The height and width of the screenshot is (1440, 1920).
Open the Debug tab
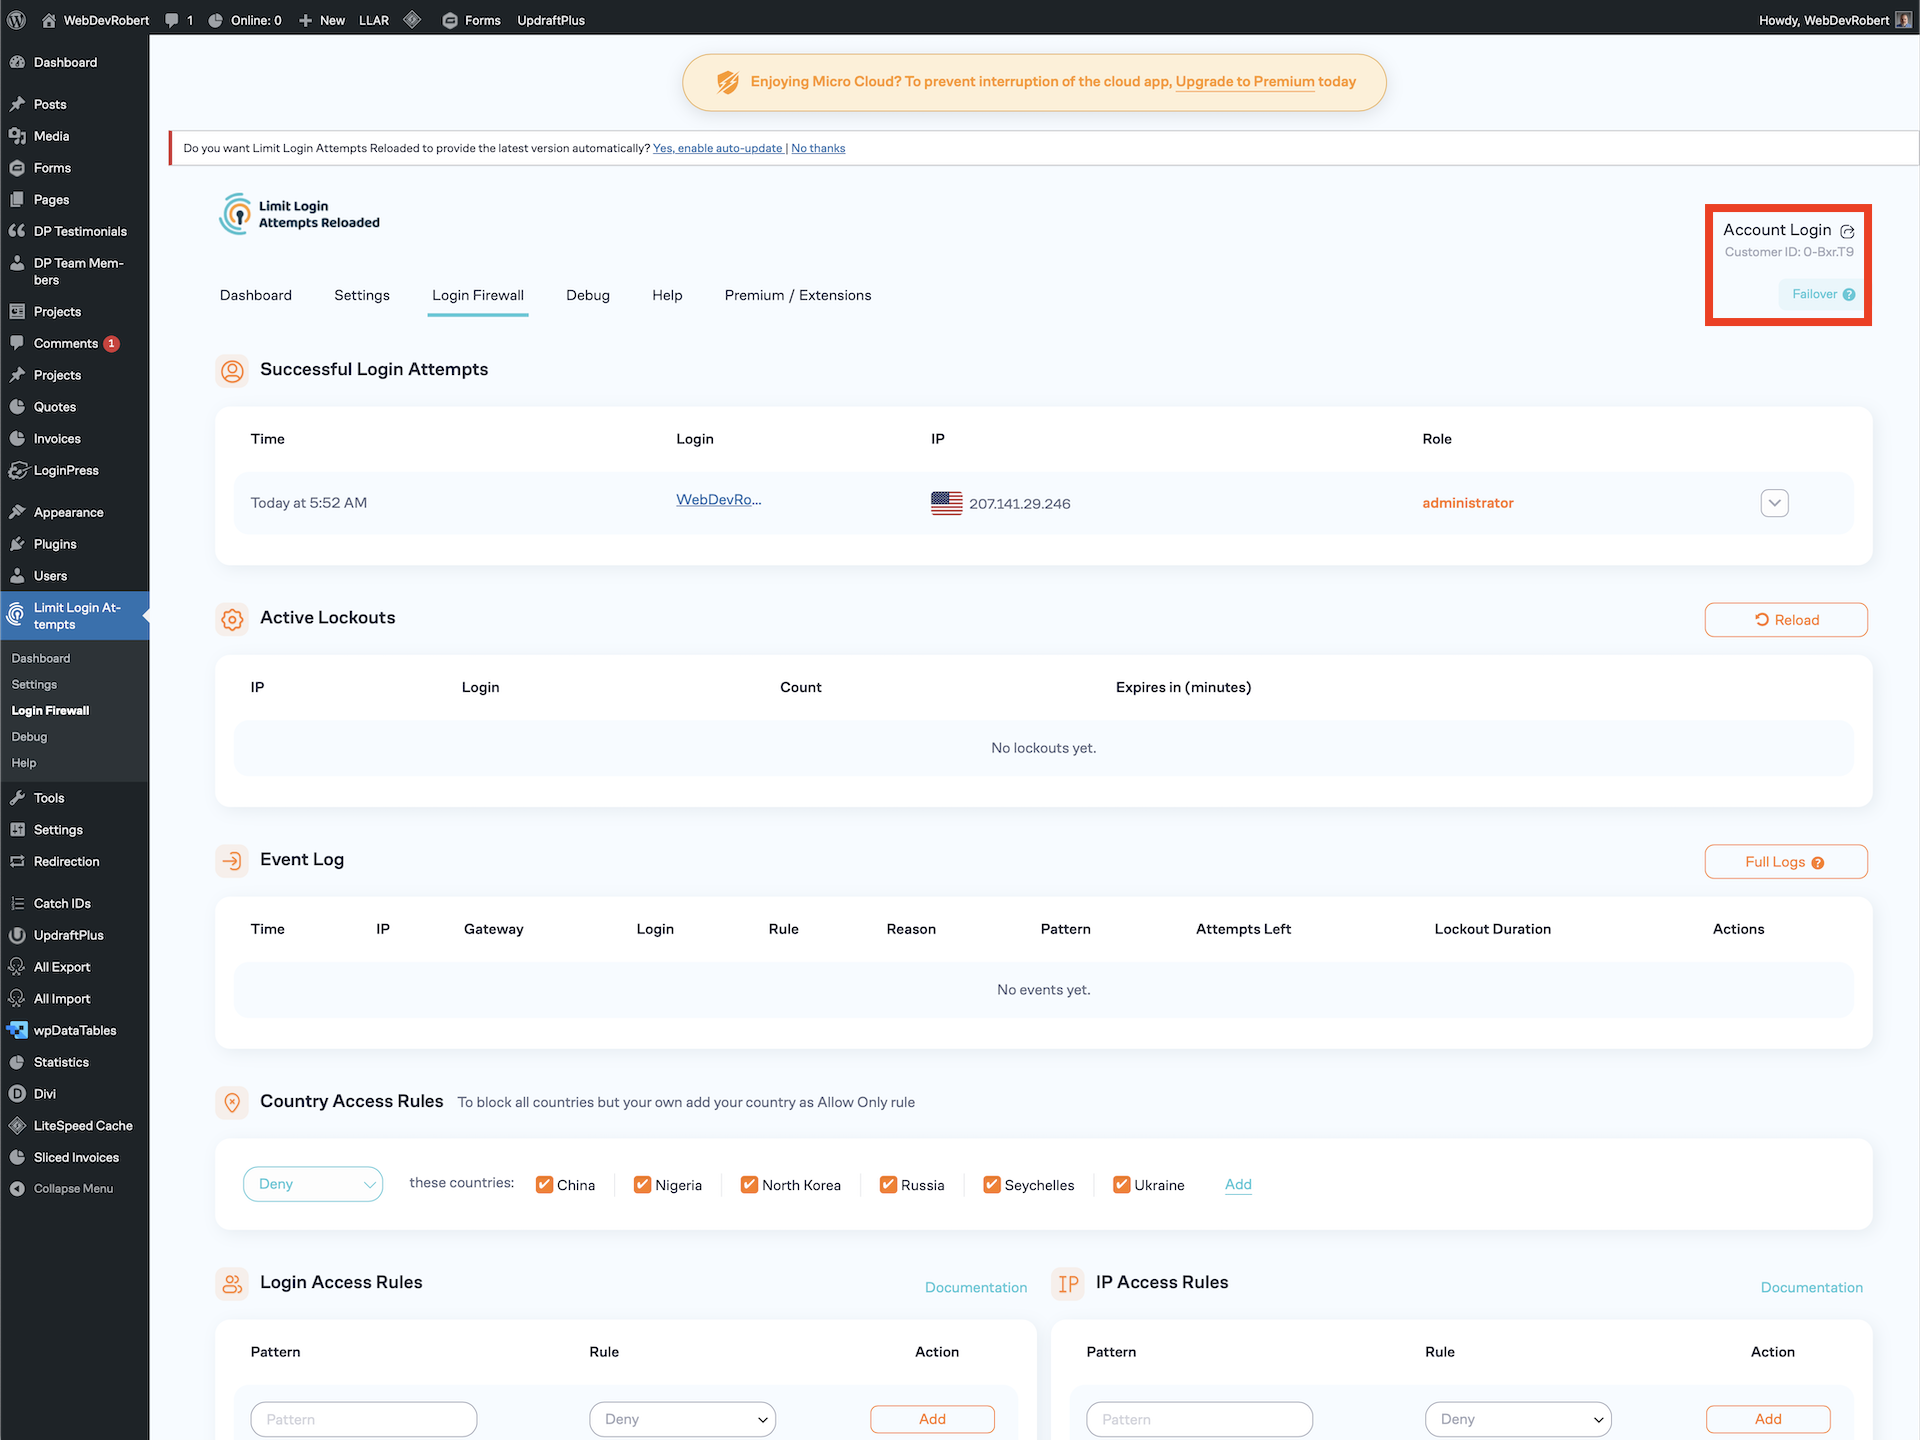tap(587, 295)
